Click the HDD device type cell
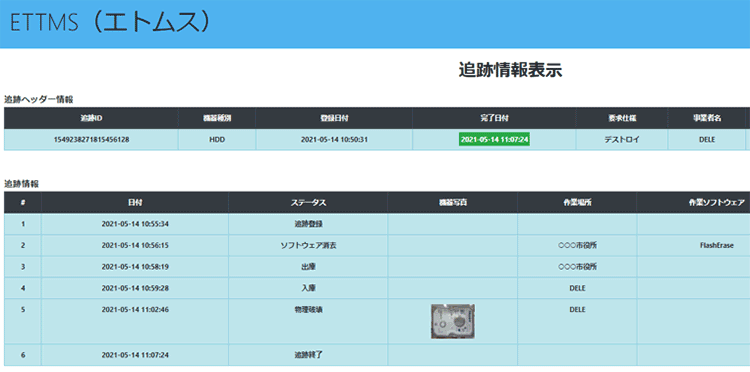Screen dimensions: 750x372 click(217, 140)
